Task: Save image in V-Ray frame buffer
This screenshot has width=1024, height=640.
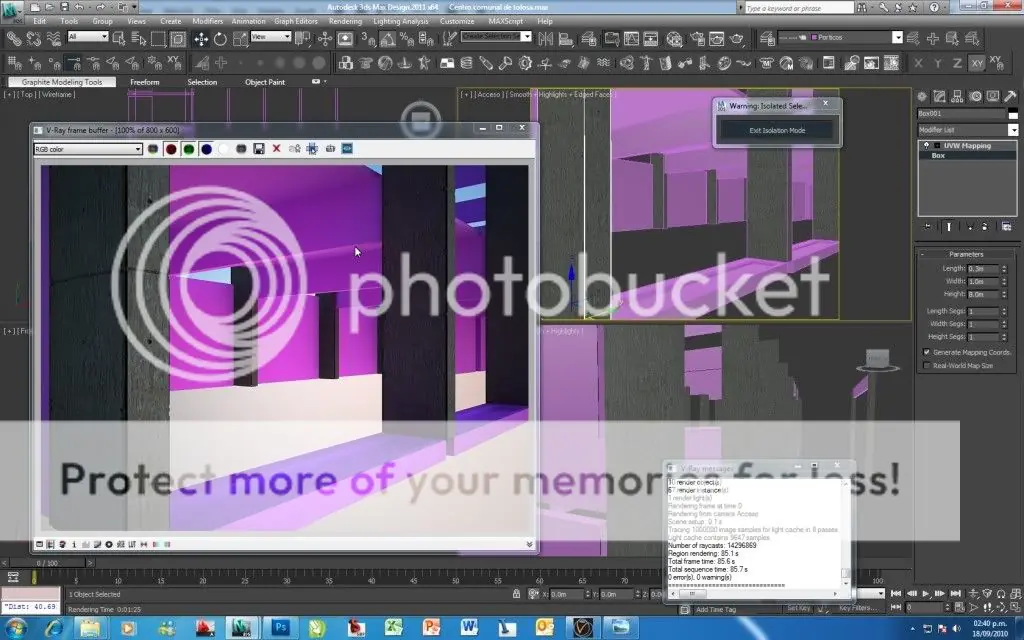Action: tap(259, 149)
